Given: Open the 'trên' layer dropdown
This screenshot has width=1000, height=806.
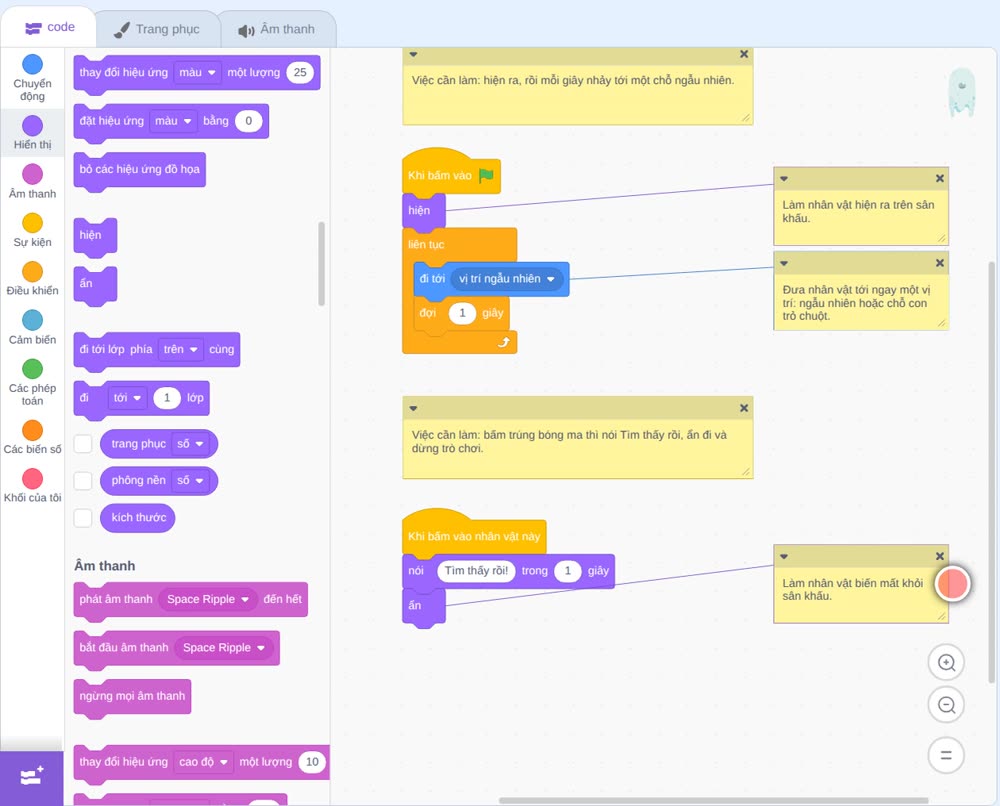Looking at the screenshot, I should (180, 349).
